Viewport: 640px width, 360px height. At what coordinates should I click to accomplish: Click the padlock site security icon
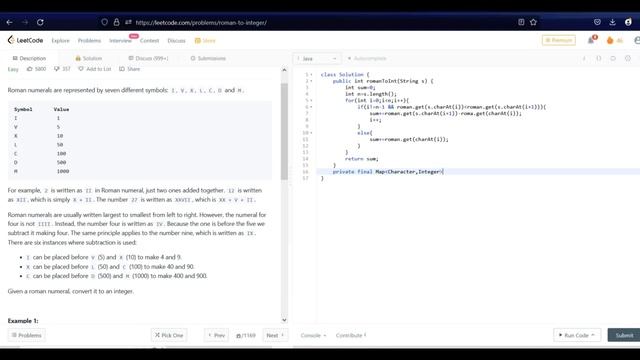click(x=116, y=22)
